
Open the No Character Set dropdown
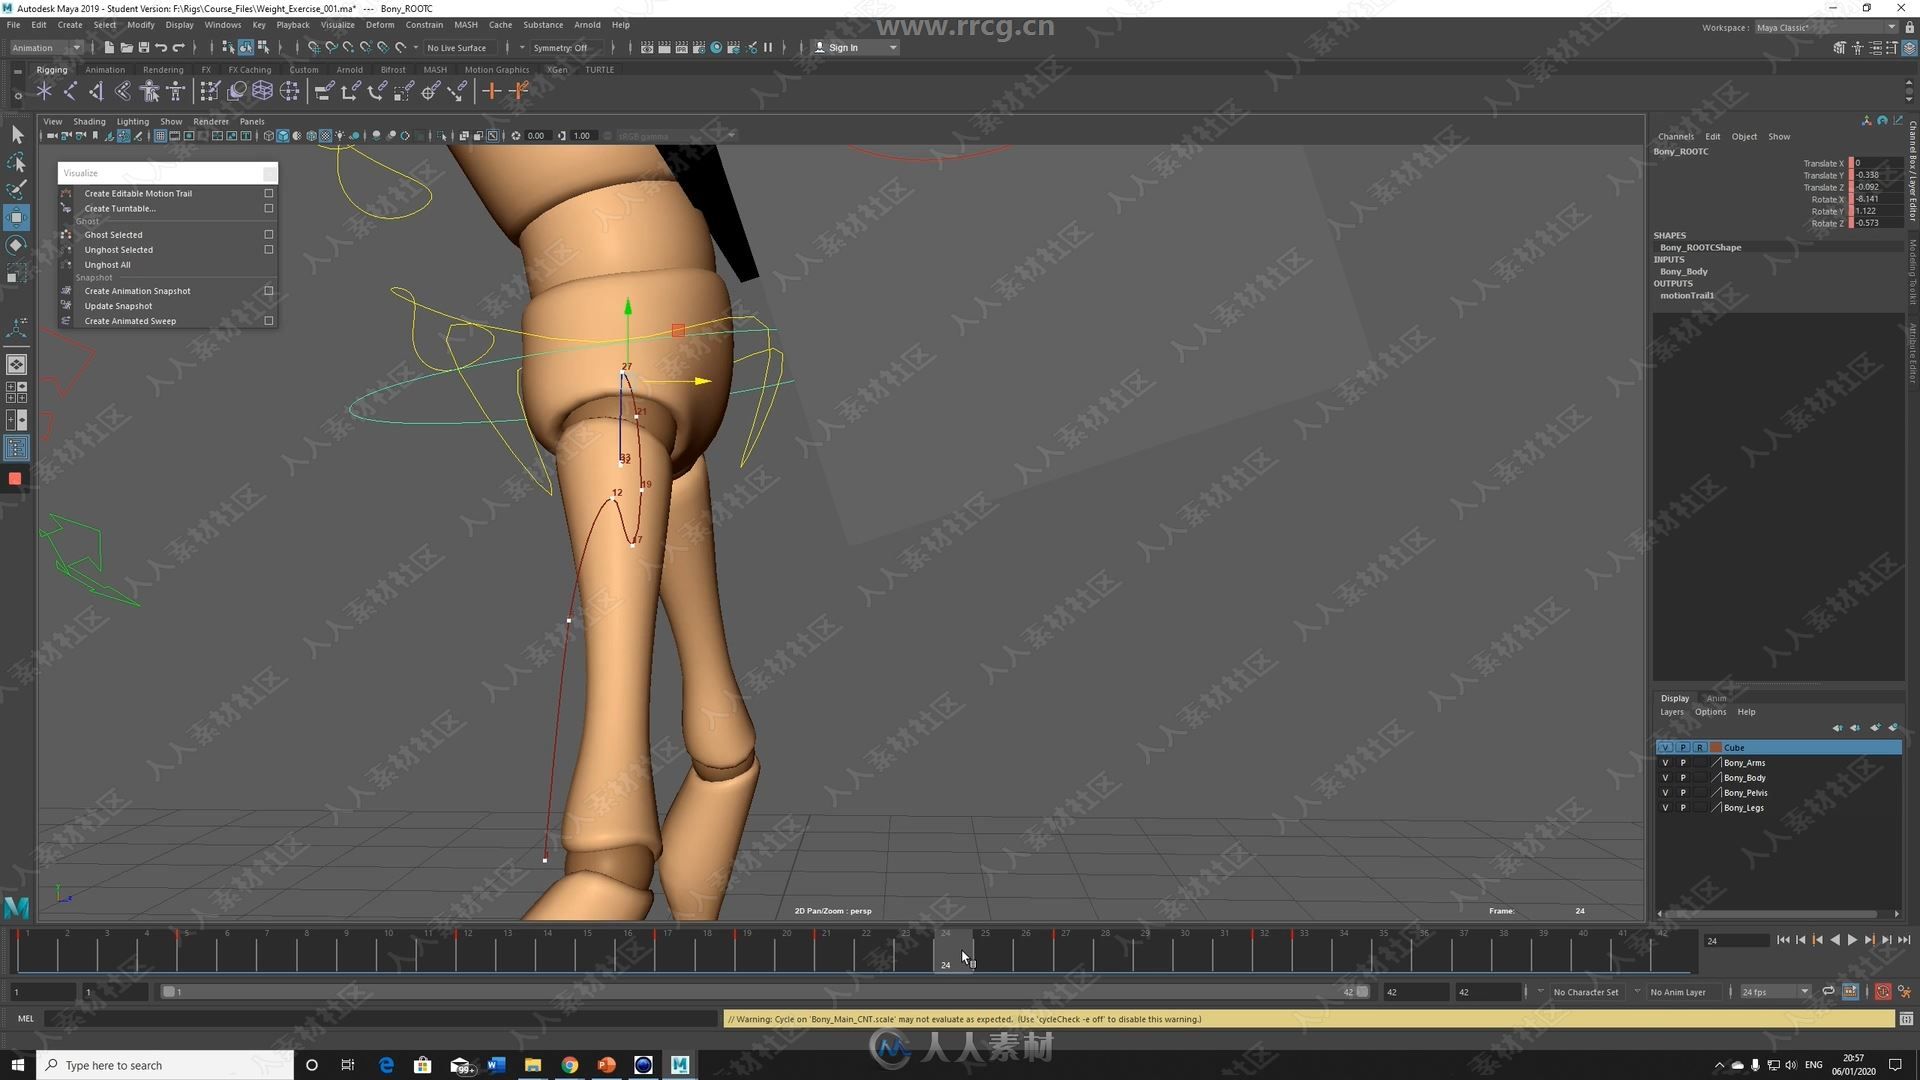click(1586, 992)
